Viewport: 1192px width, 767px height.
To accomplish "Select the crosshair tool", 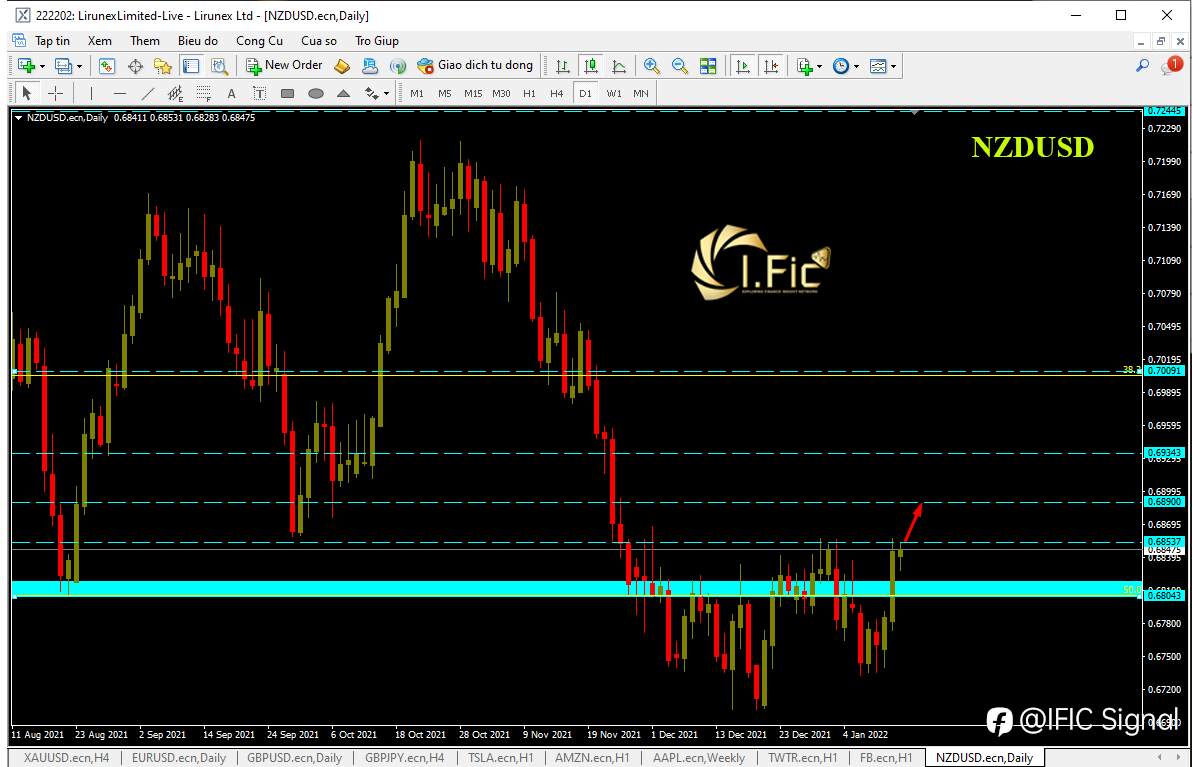I will pyautogui.click(x=55, y=93).
